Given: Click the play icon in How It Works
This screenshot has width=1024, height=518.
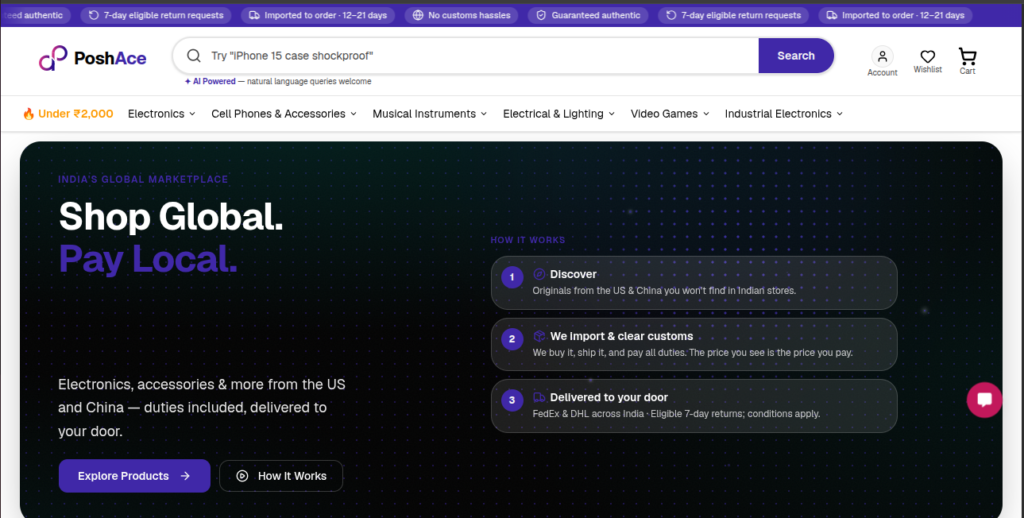Looking at the screenshot, I should (x=242, y=476).
